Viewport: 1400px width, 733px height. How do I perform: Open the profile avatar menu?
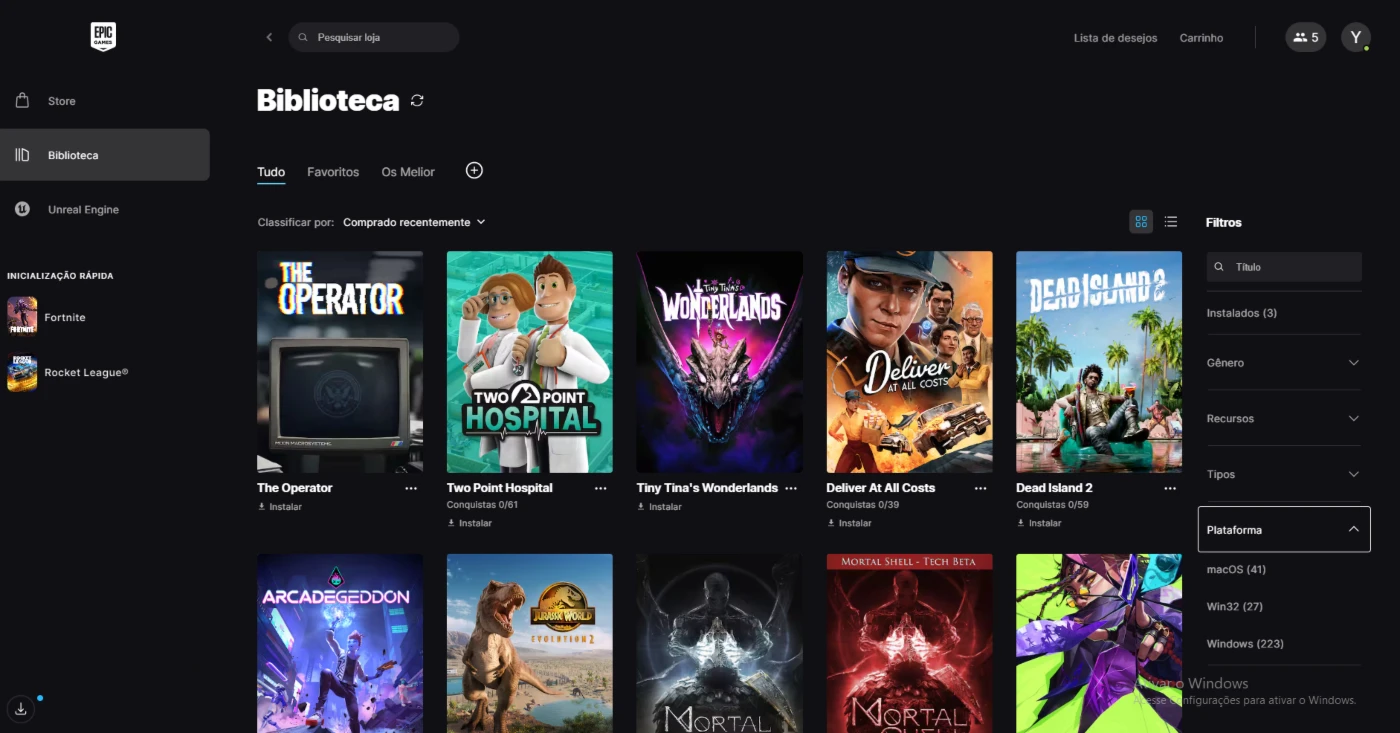coord(1356,37)
